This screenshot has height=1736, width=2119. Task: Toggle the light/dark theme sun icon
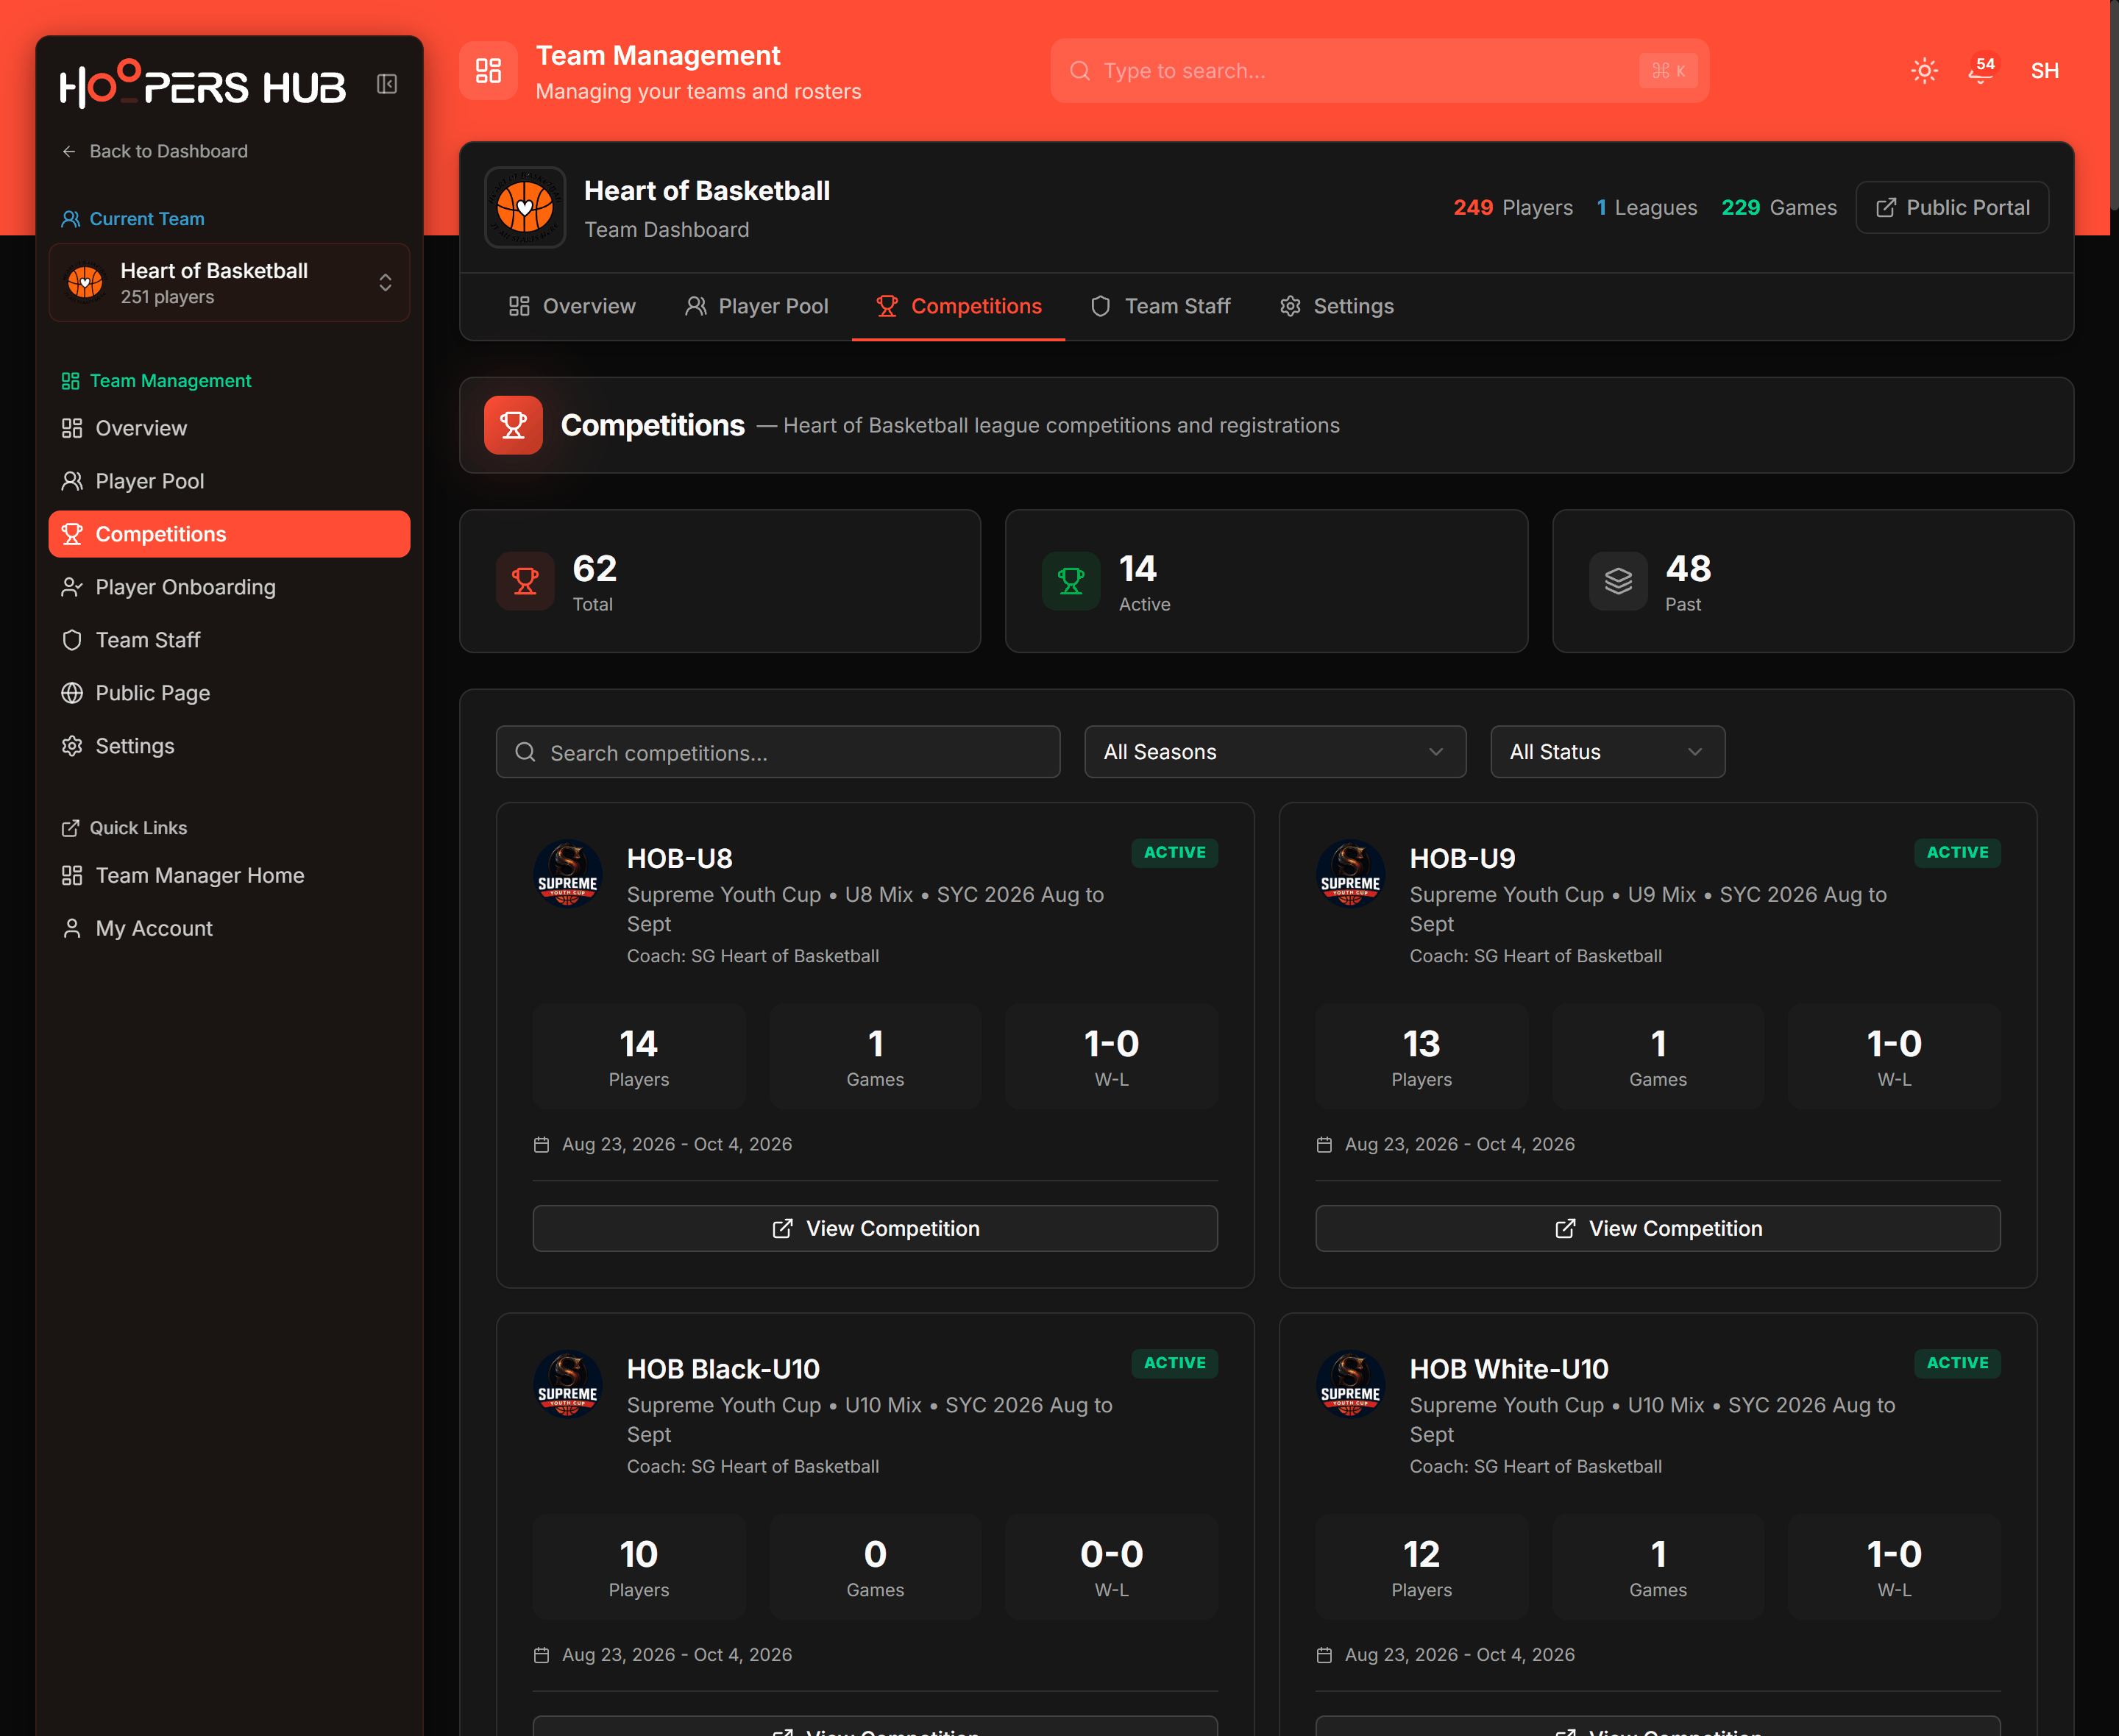tap(1924, 71)
